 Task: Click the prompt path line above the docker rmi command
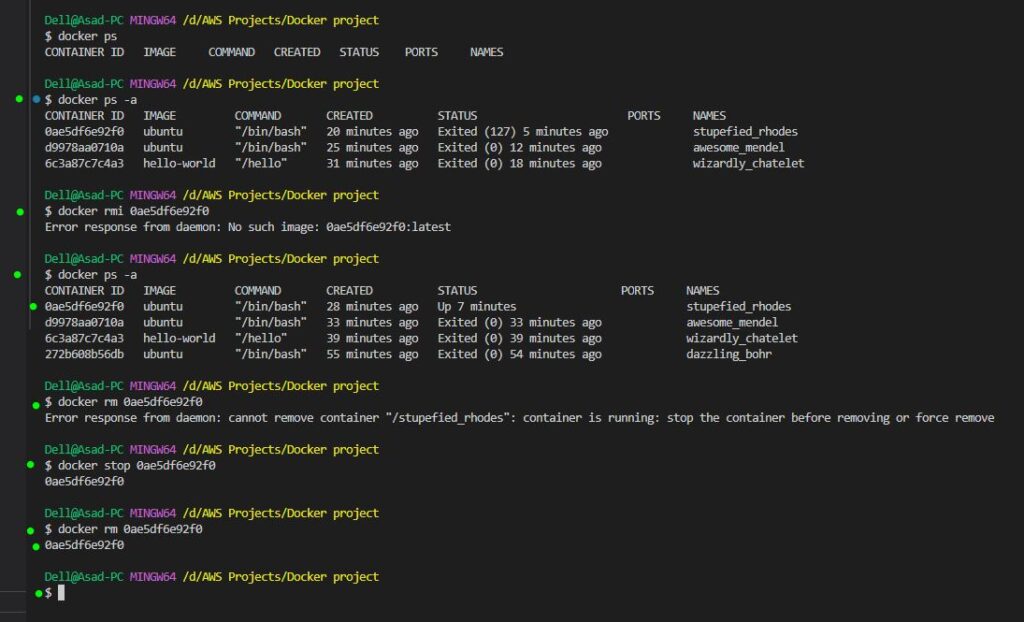coord(212,195)
